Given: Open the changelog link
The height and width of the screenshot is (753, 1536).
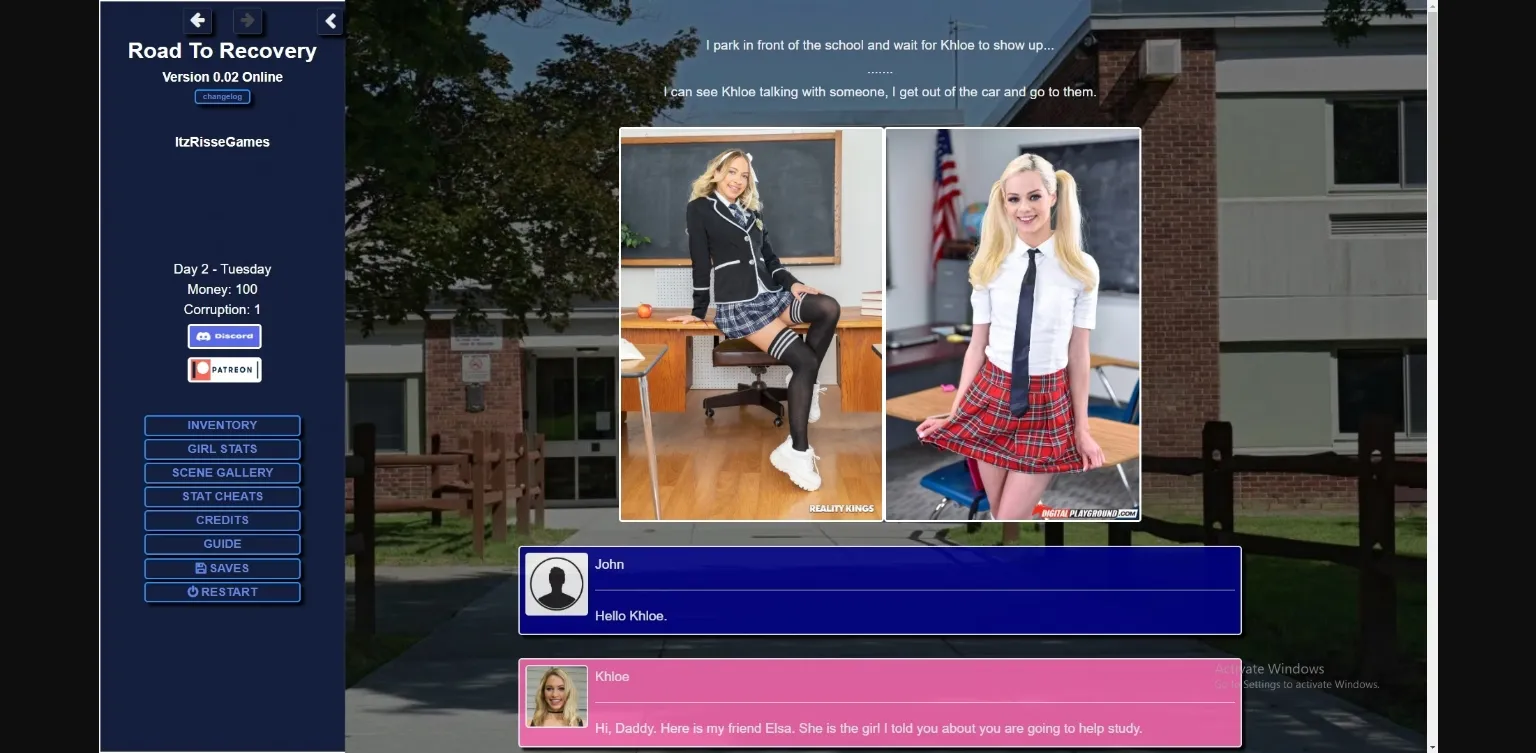Looking at the screenshot, I should 222,97.
